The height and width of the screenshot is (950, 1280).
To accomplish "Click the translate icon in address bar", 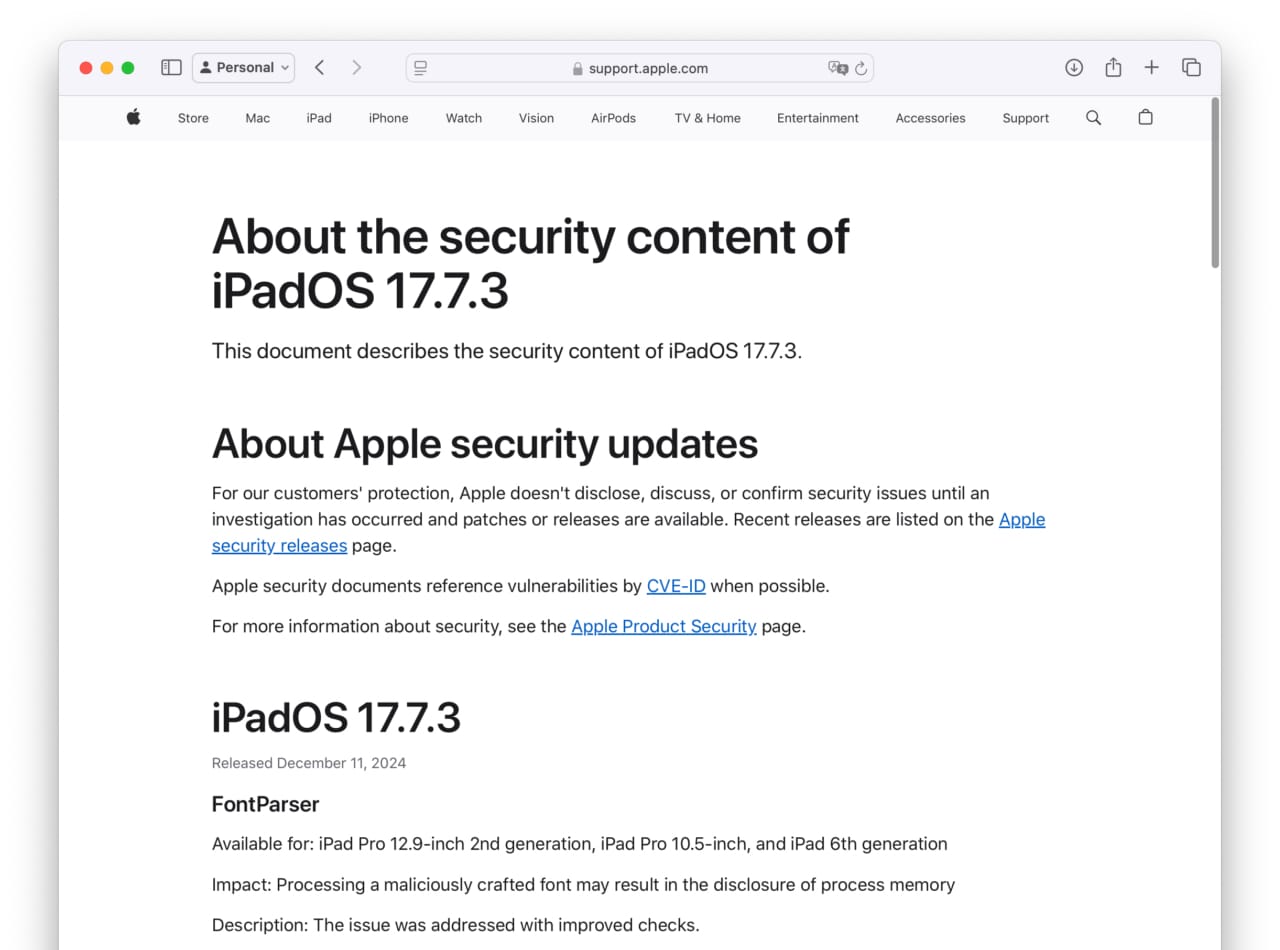I will coord(838,68).
